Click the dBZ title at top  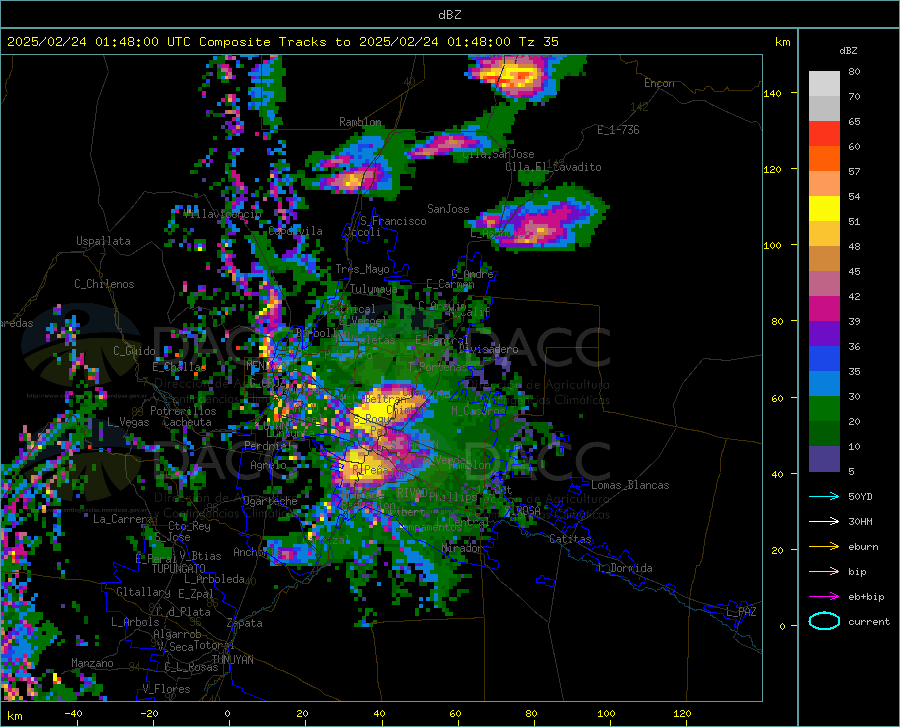pyautogui.click(x=450, y=15)
